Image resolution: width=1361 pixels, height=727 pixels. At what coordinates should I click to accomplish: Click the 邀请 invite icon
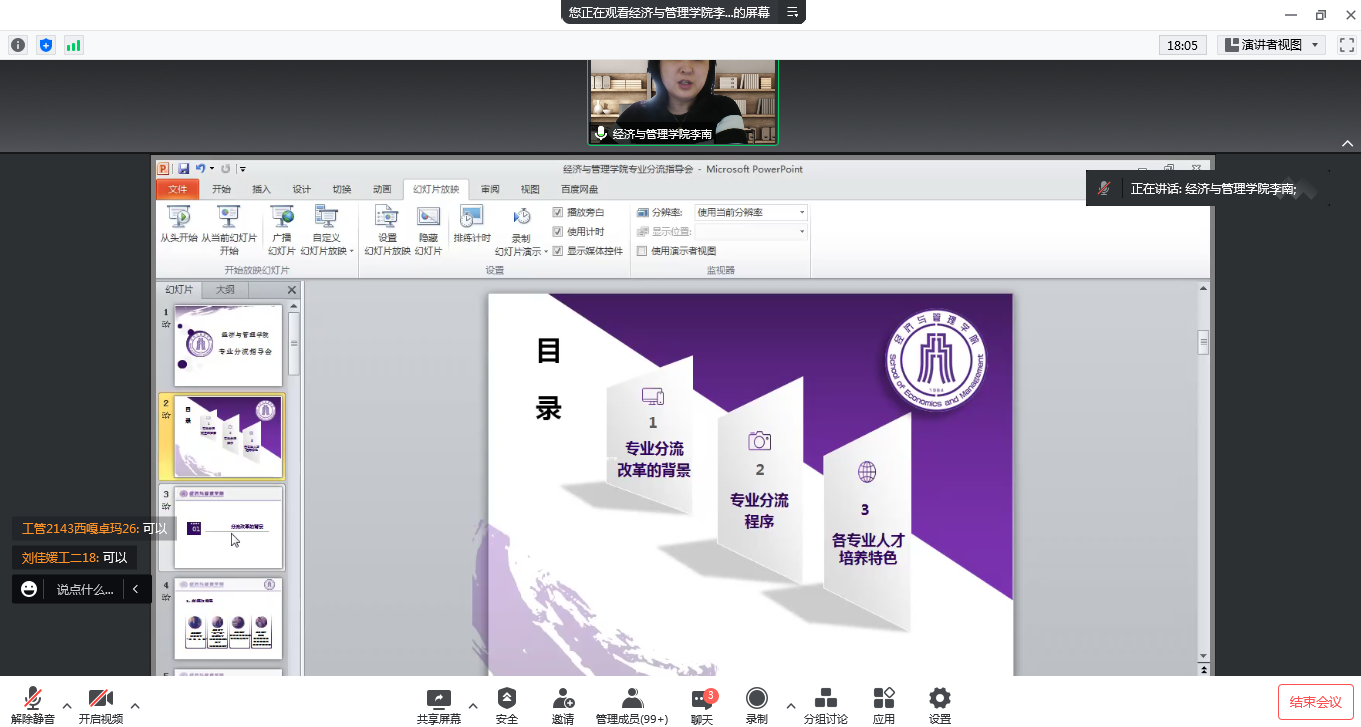[x=563, y=698]
